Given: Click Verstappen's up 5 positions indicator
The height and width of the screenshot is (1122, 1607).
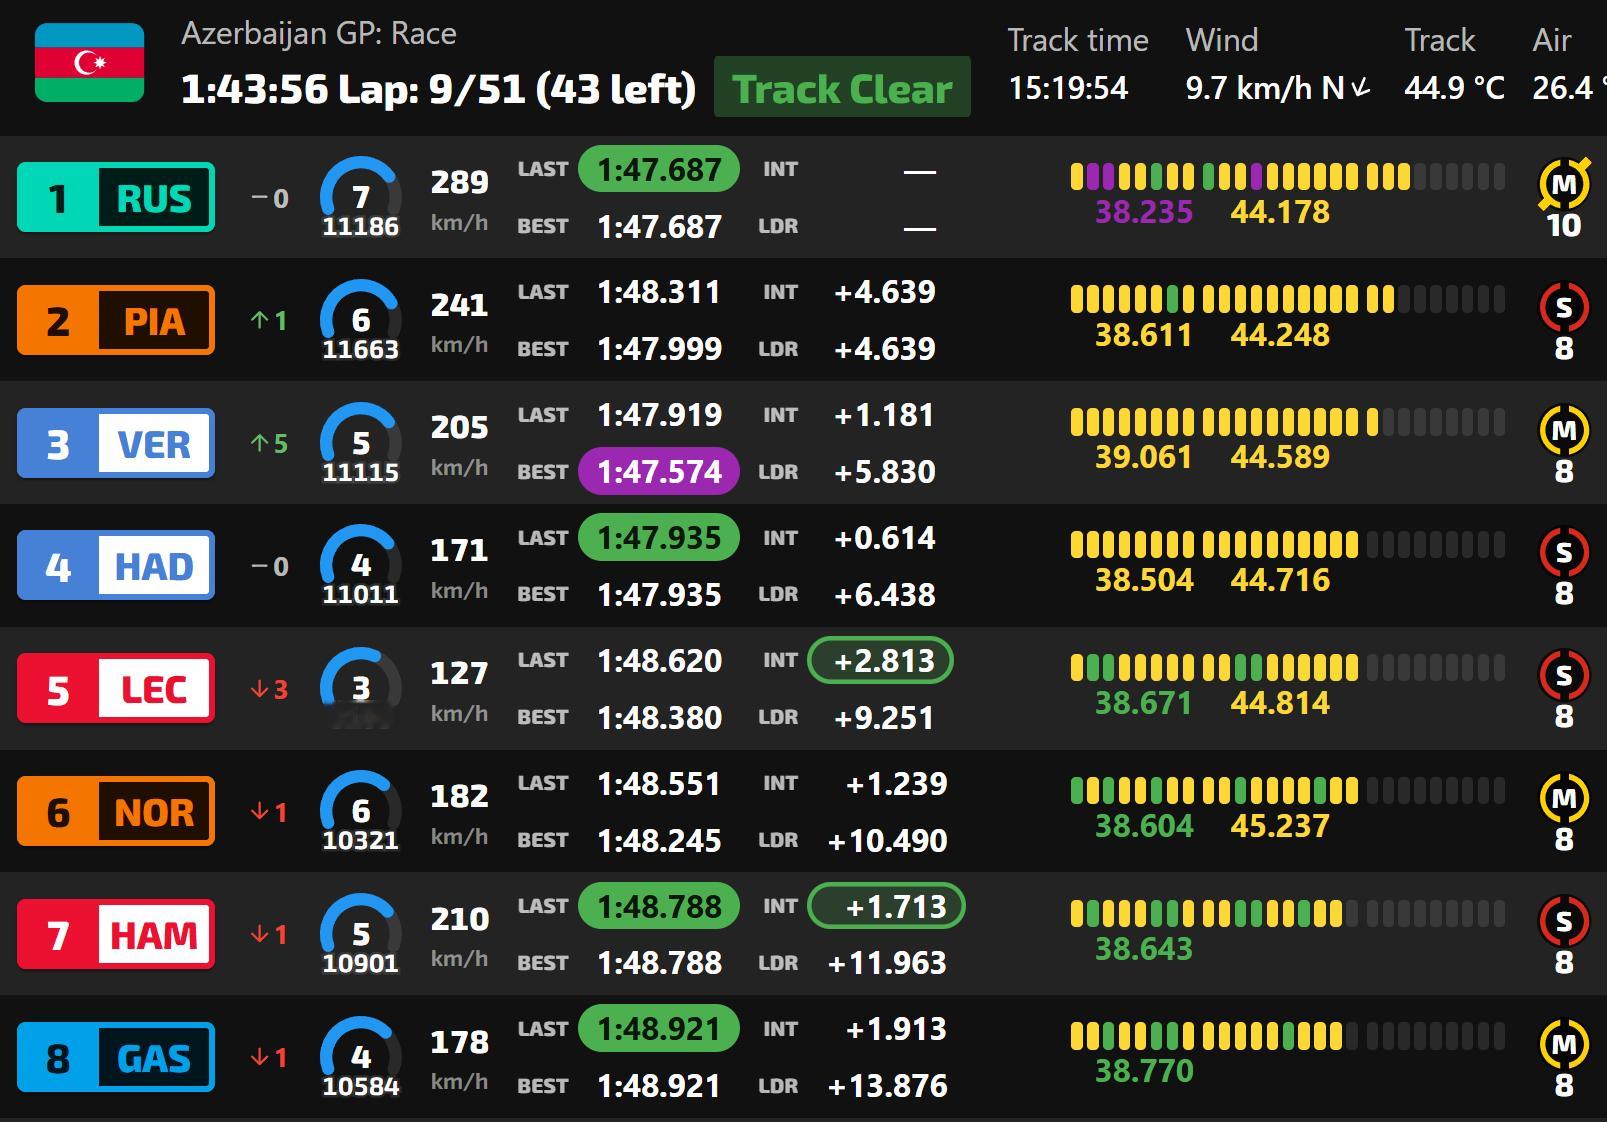Looking at the screenshot, I should (269, 443).
